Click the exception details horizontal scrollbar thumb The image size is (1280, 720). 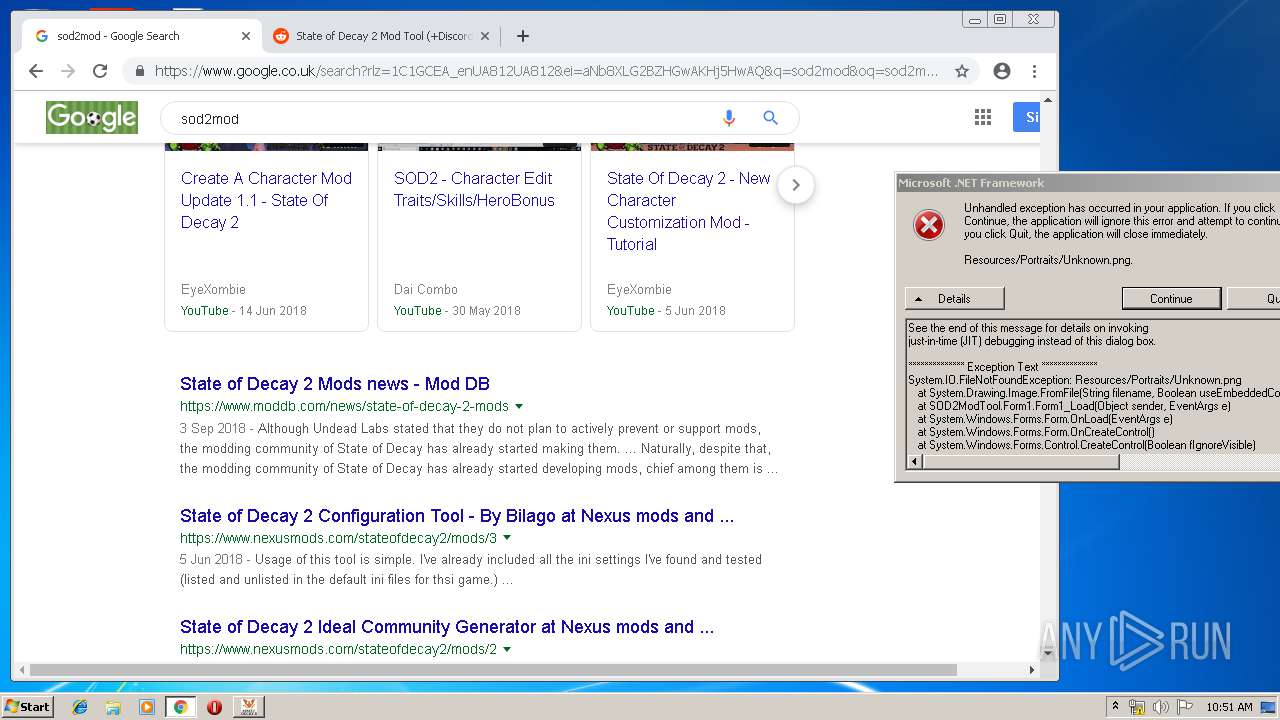(x=1021, y=462)
